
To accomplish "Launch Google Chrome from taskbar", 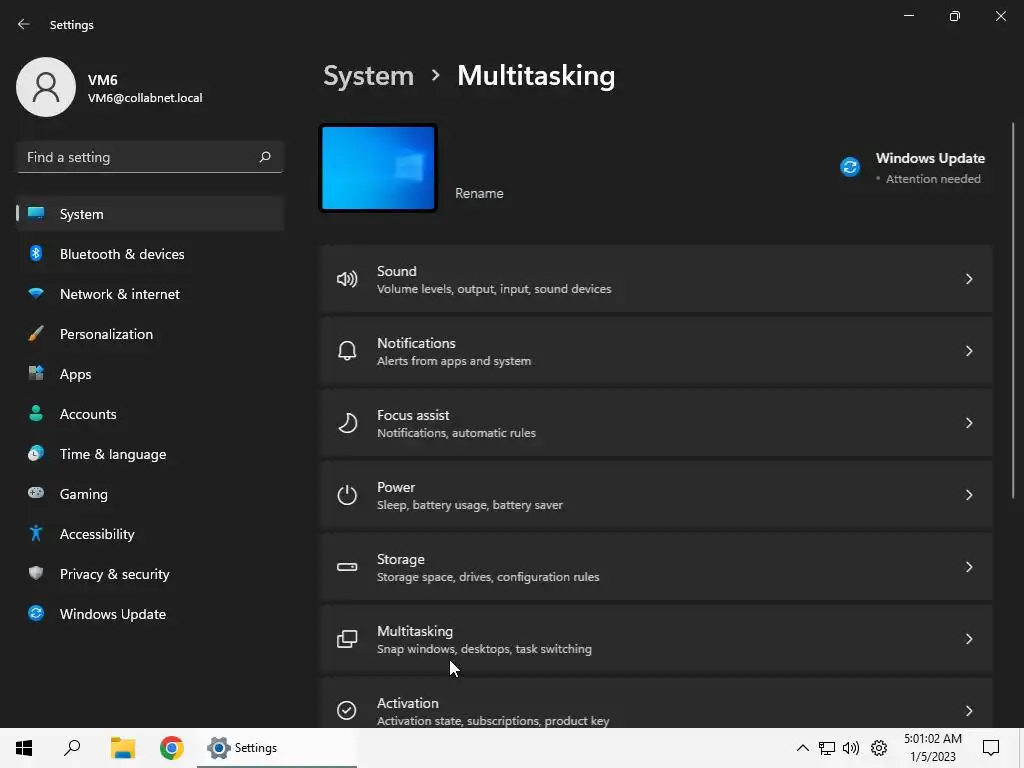I will [x=172, y=748].
